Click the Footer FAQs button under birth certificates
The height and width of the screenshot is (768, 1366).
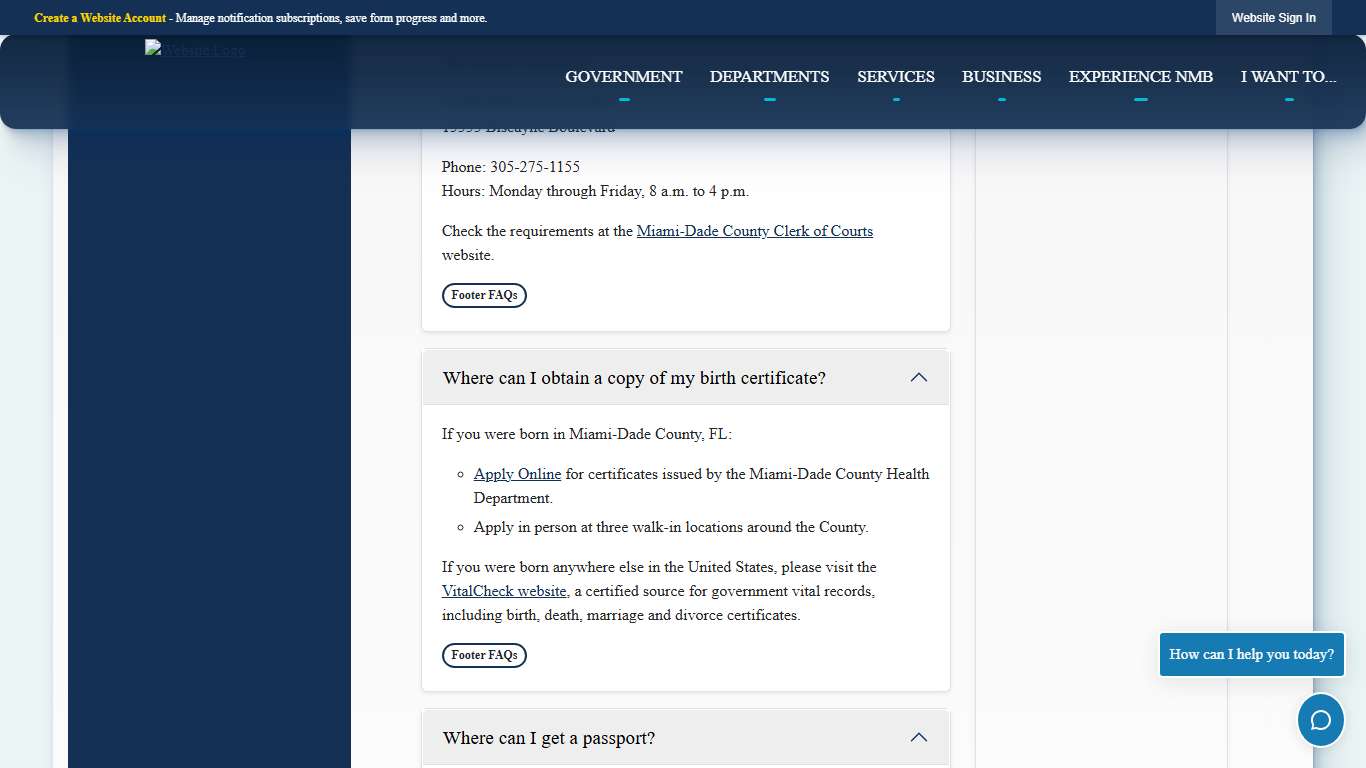tap(484, 655)
